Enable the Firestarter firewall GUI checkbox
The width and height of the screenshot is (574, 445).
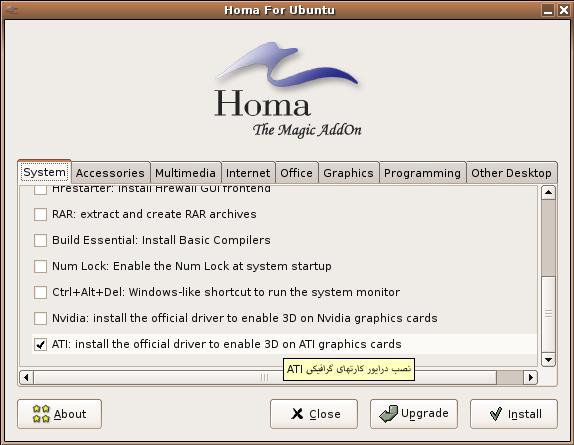(40, 189)
